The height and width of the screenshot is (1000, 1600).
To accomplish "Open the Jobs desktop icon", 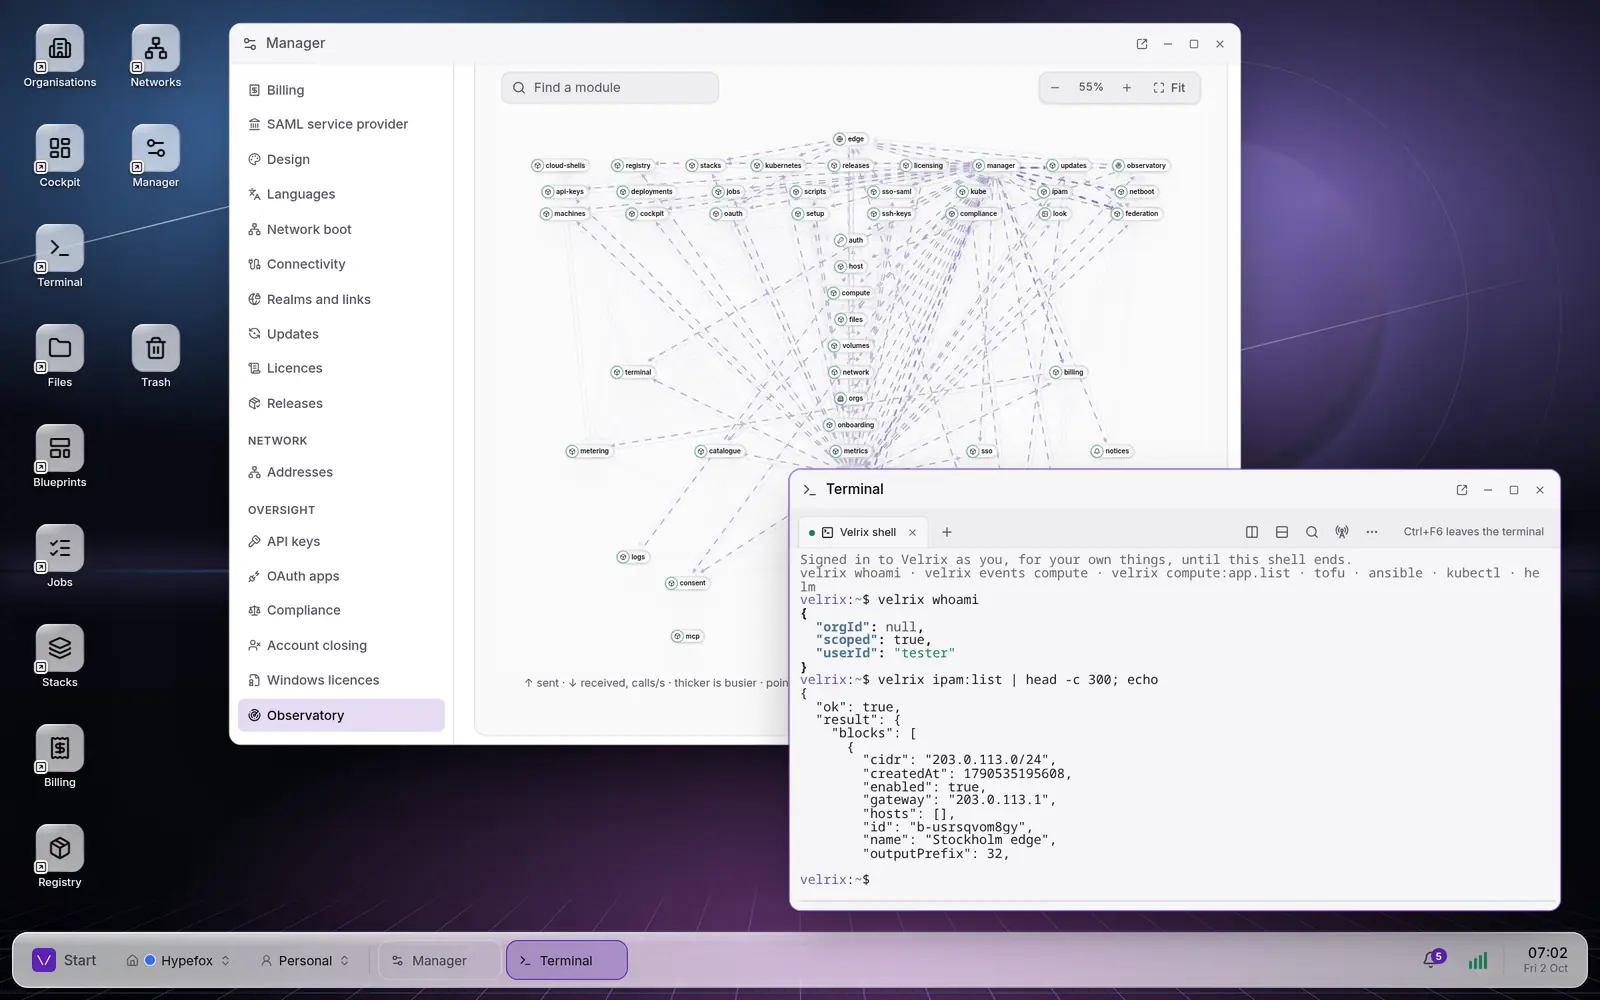I will click(x=60, y=557).
